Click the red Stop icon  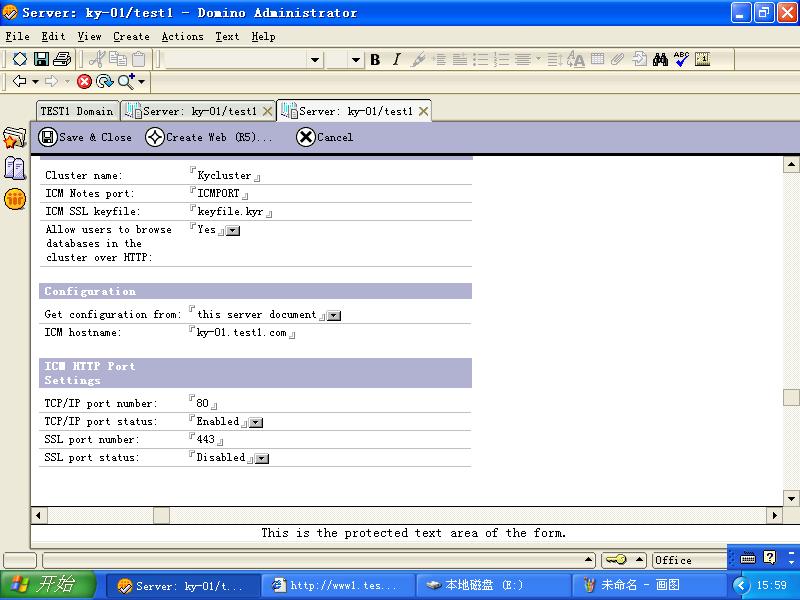point(85,82)
